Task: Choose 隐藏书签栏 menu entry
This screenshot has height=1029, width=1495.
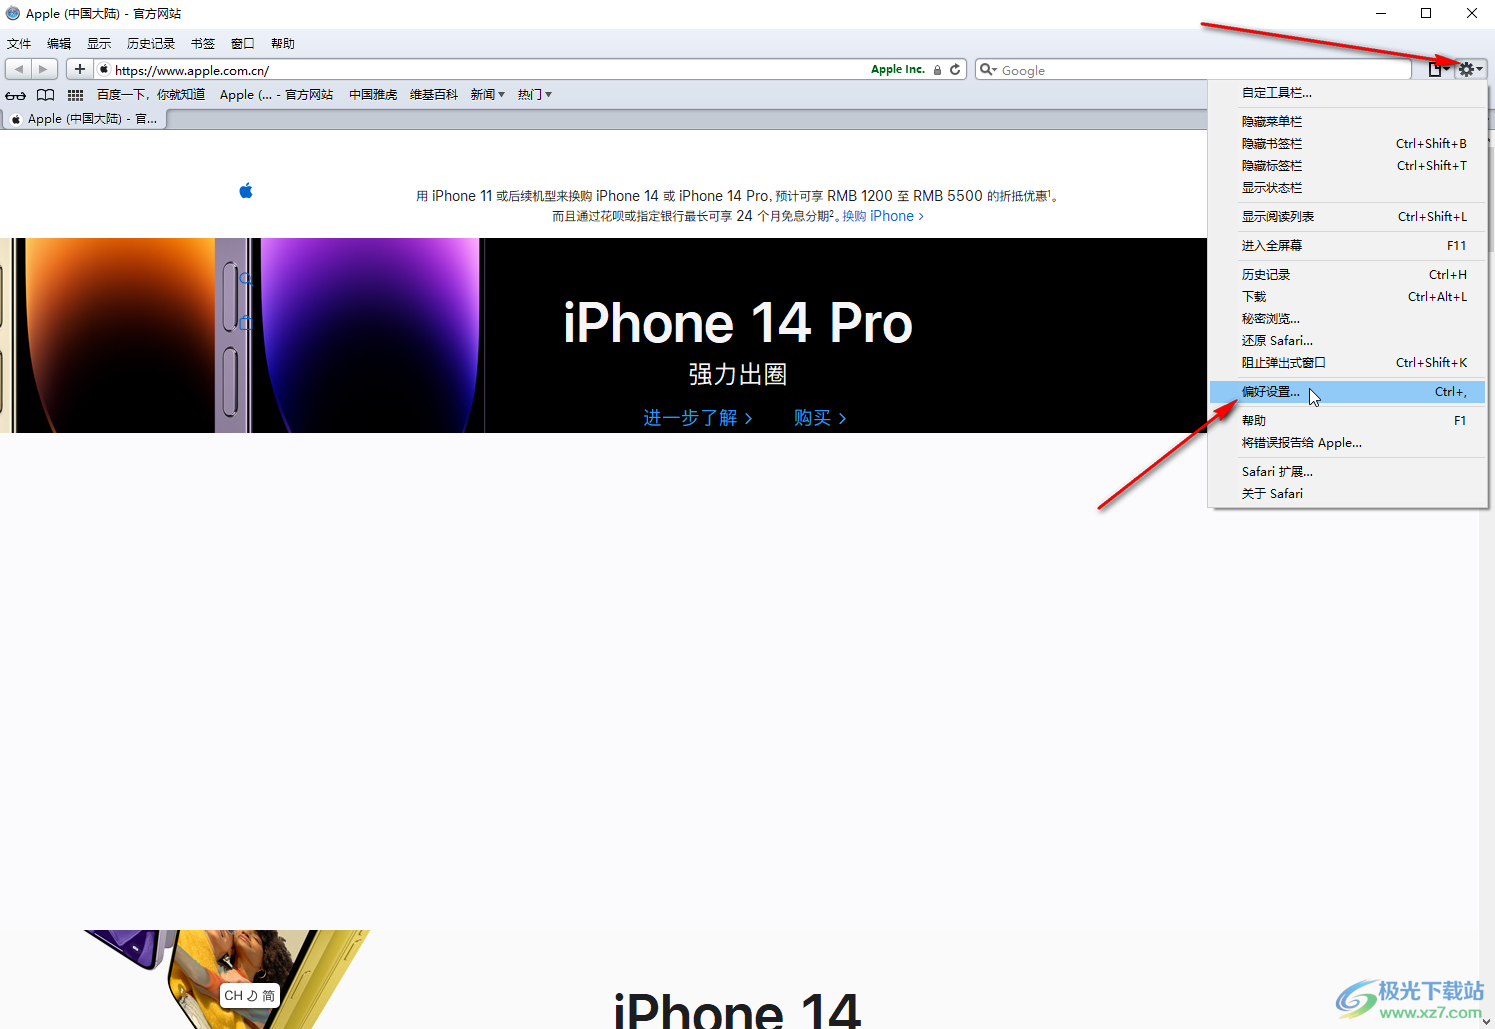Action: [1347, 143]
